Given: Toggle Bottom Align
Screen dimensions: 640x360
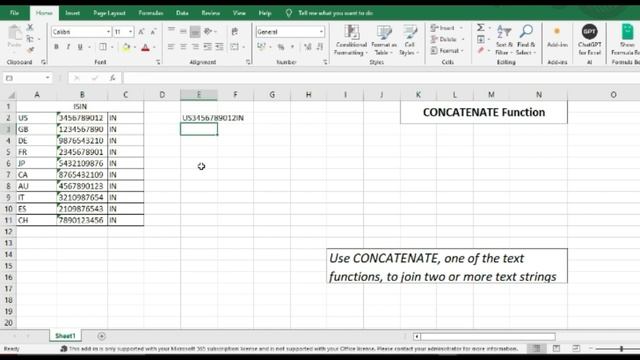Looking at the screenshot, I should [x=195, y=31].
